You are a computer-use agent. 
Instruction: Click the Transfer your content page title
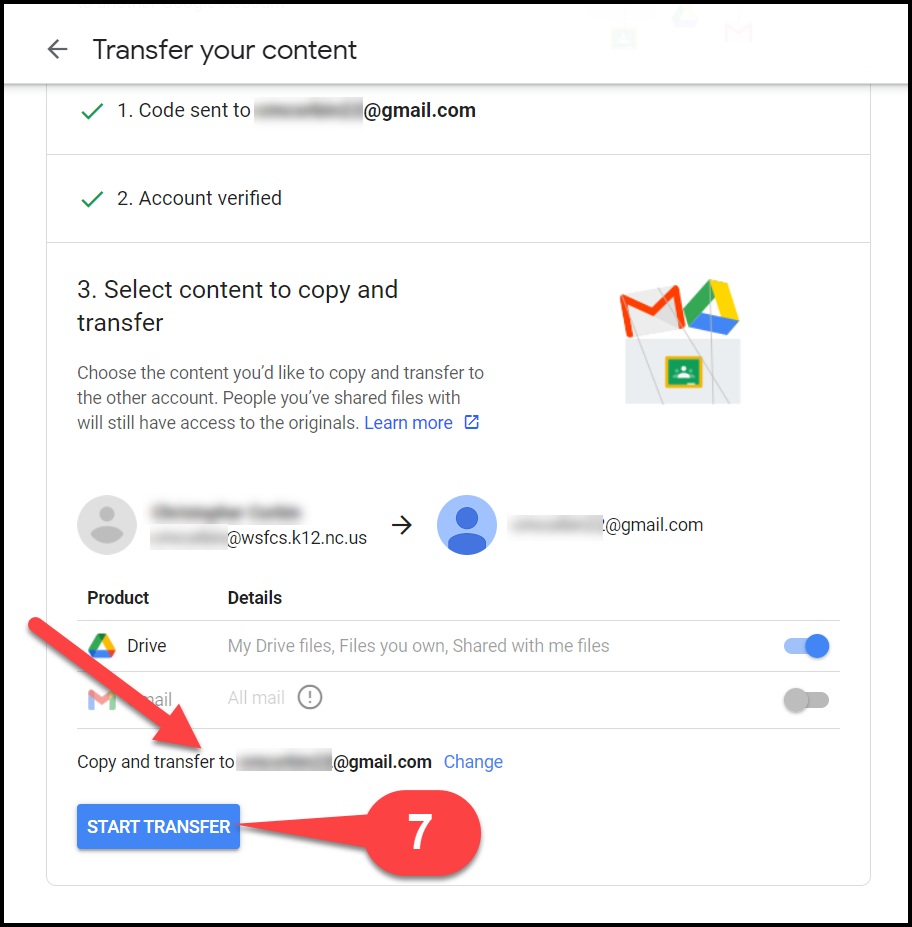tap(225, 50)
